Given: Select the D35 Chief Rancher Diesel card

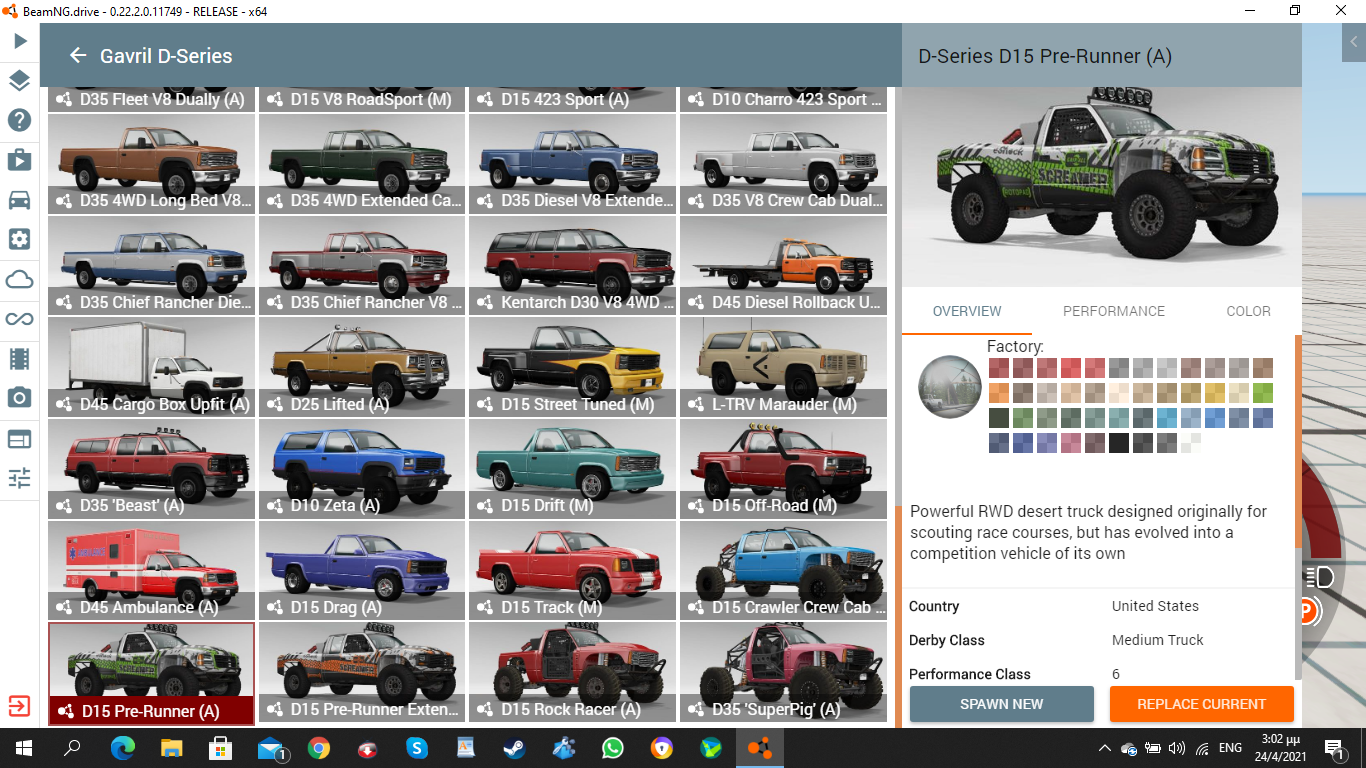Looking at the screenshot, I should click(x=151, y=265).
